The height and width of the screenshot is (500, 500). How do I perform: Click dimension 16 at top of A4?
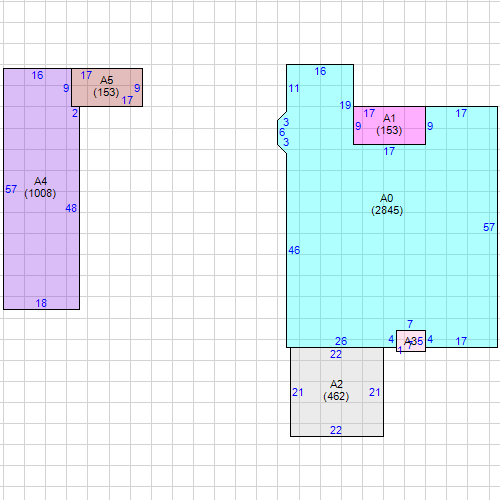coord(37,75)
